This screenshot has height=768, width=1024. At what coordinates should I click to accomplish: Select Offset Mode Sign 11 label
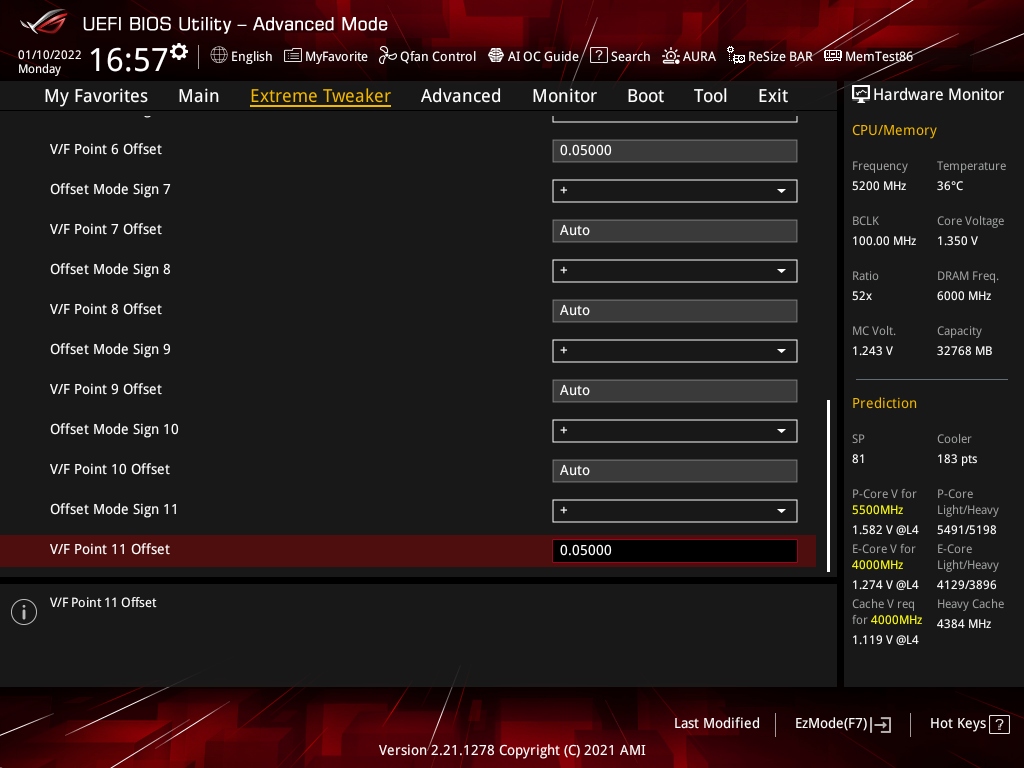click(x=114, y=509)
